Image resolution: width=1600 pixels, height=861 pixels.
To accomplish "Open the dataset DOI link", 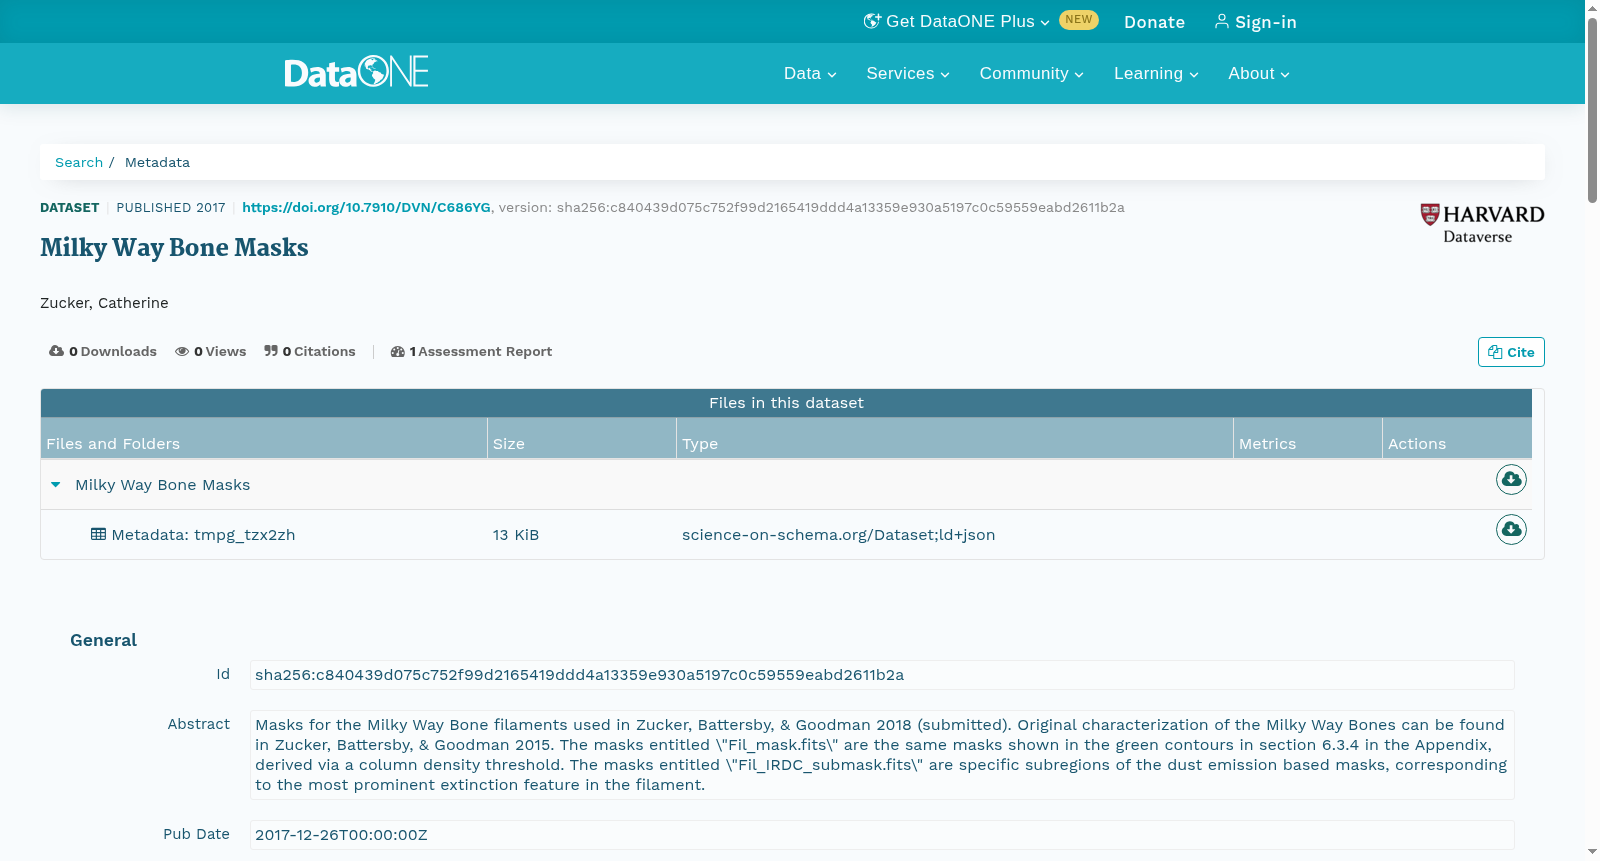I will click(366, 207).
